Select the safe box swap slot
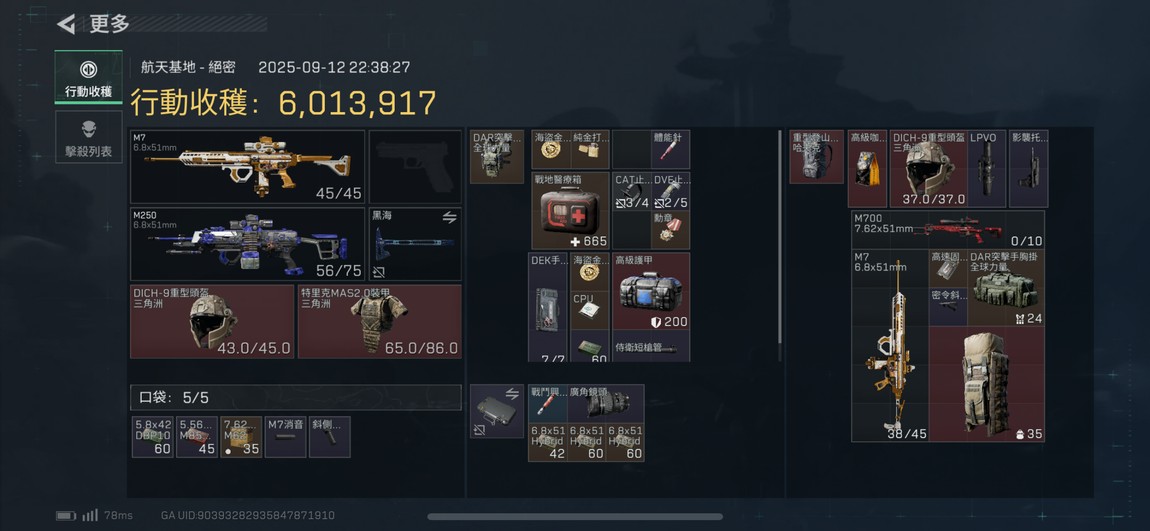Screen dimensions: 1150x531 click(x=497, y=411)
